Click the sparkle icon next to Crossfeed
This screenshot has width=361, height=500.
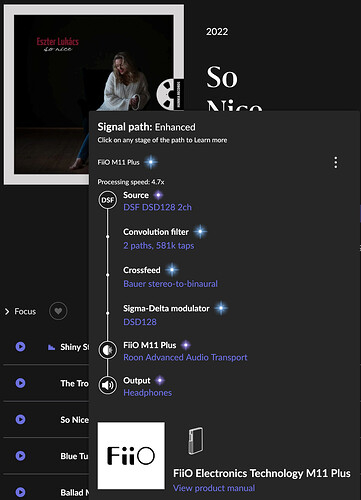pos(172,270)
